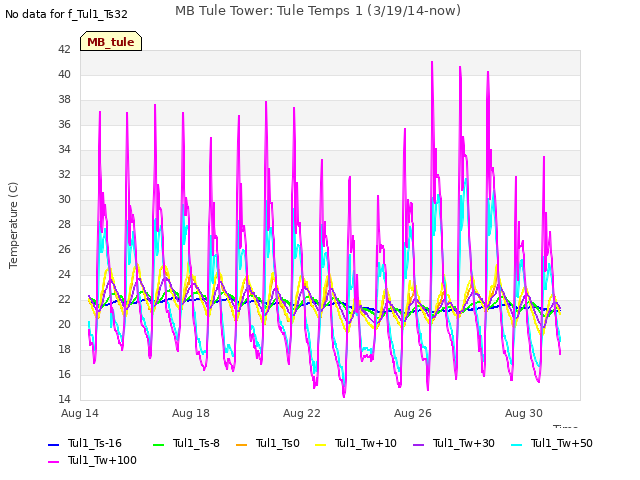Click the cyan Tul1_Tw+50 legend swatch
640x480 pixels.
(517, 444)
